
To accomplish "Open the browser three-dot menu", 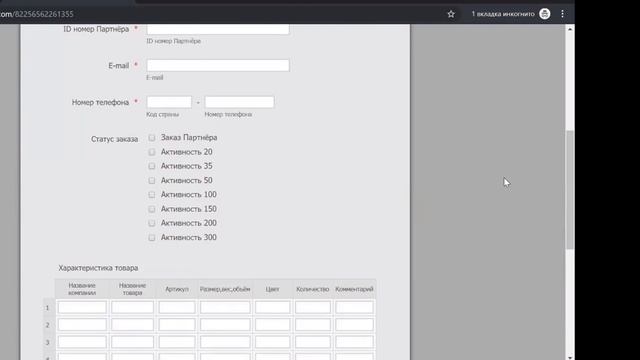I will point(562,14).
